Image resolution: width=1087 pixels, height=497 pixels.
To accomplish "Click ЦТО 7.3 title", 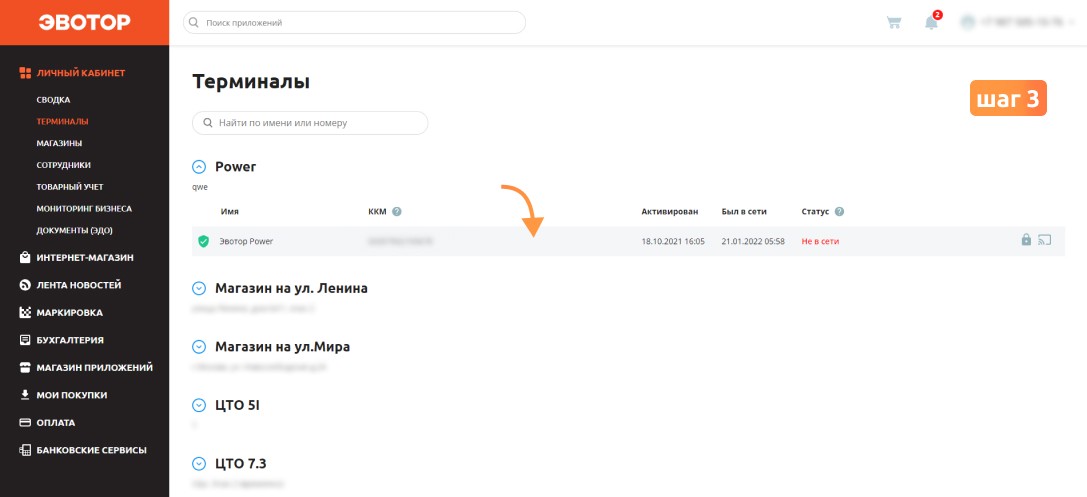I will tap(241, 464).
